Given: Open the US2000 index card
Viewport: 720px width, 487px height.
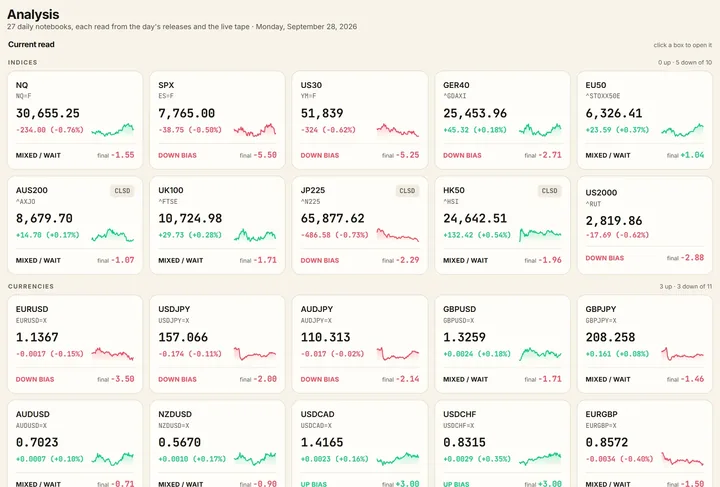Looking at the screenshot, I should (x=645, y=225).
